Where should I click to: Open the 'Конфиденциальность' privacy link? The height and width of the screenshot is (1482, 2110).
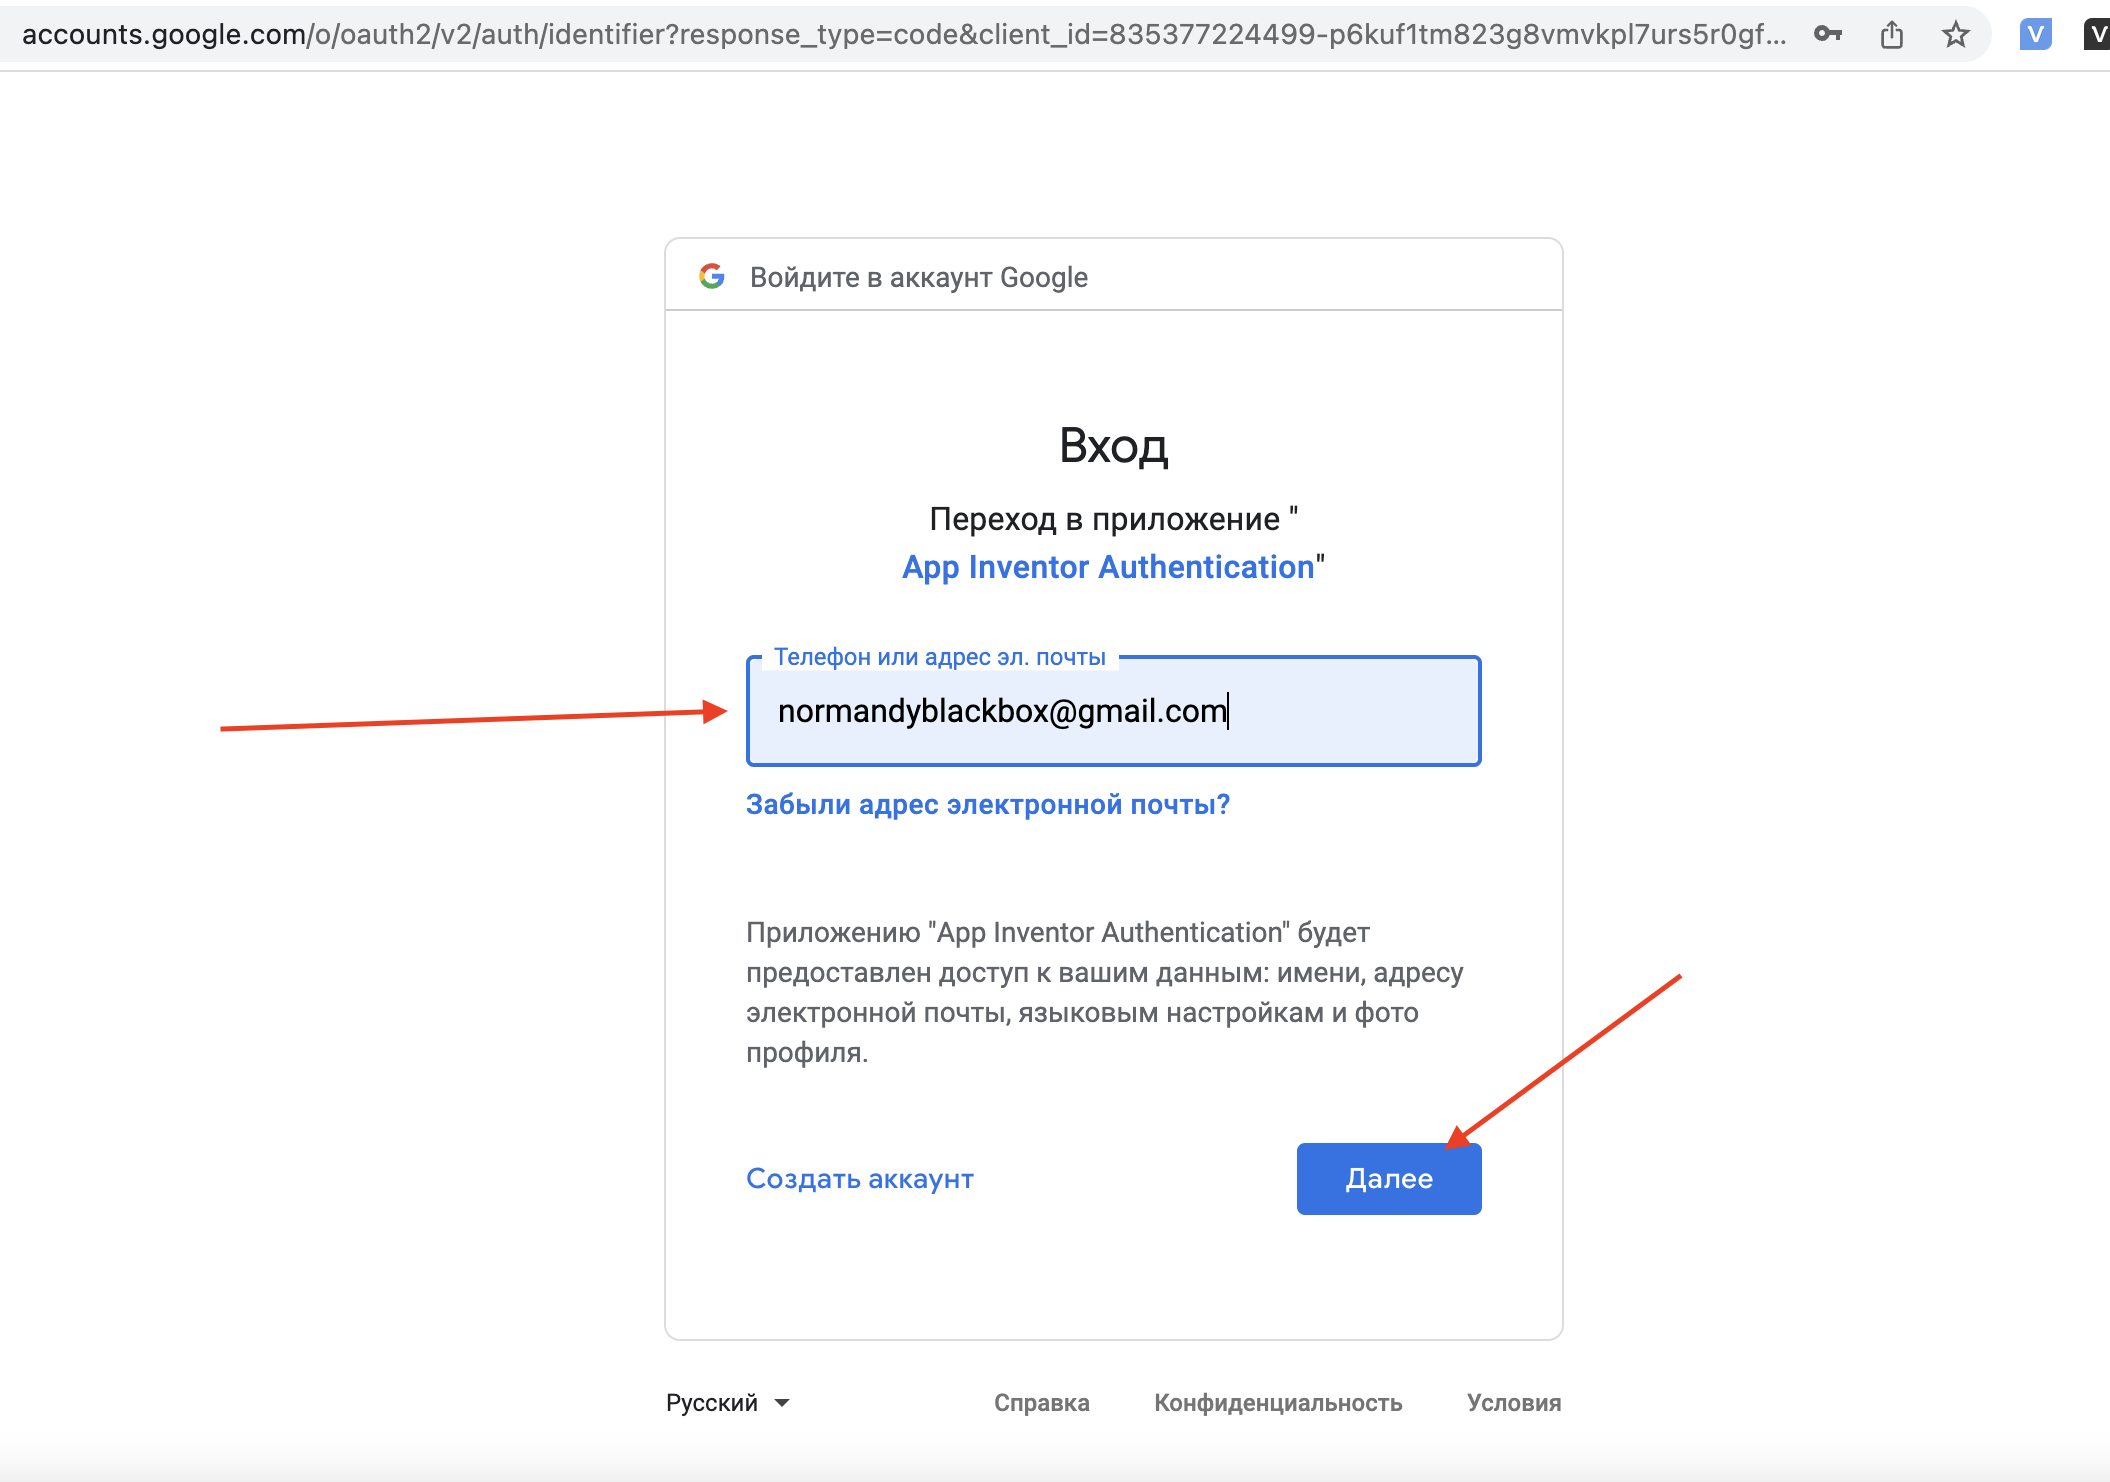[1278, 1403]
